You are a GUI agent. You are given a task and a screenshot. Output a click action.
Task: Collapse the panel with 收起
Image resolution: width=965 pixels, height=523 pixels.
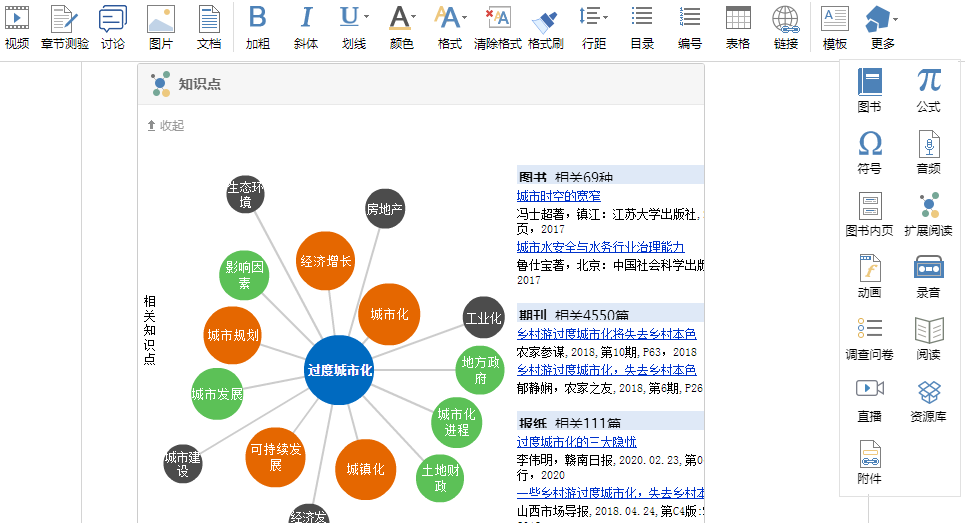coord(166,126)
